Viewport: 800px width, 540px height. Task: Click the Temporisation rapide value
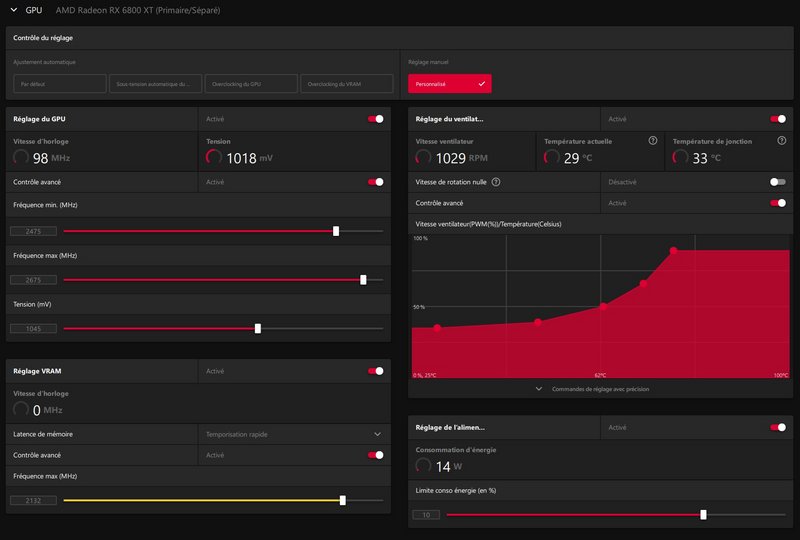[x=237, y=434]
